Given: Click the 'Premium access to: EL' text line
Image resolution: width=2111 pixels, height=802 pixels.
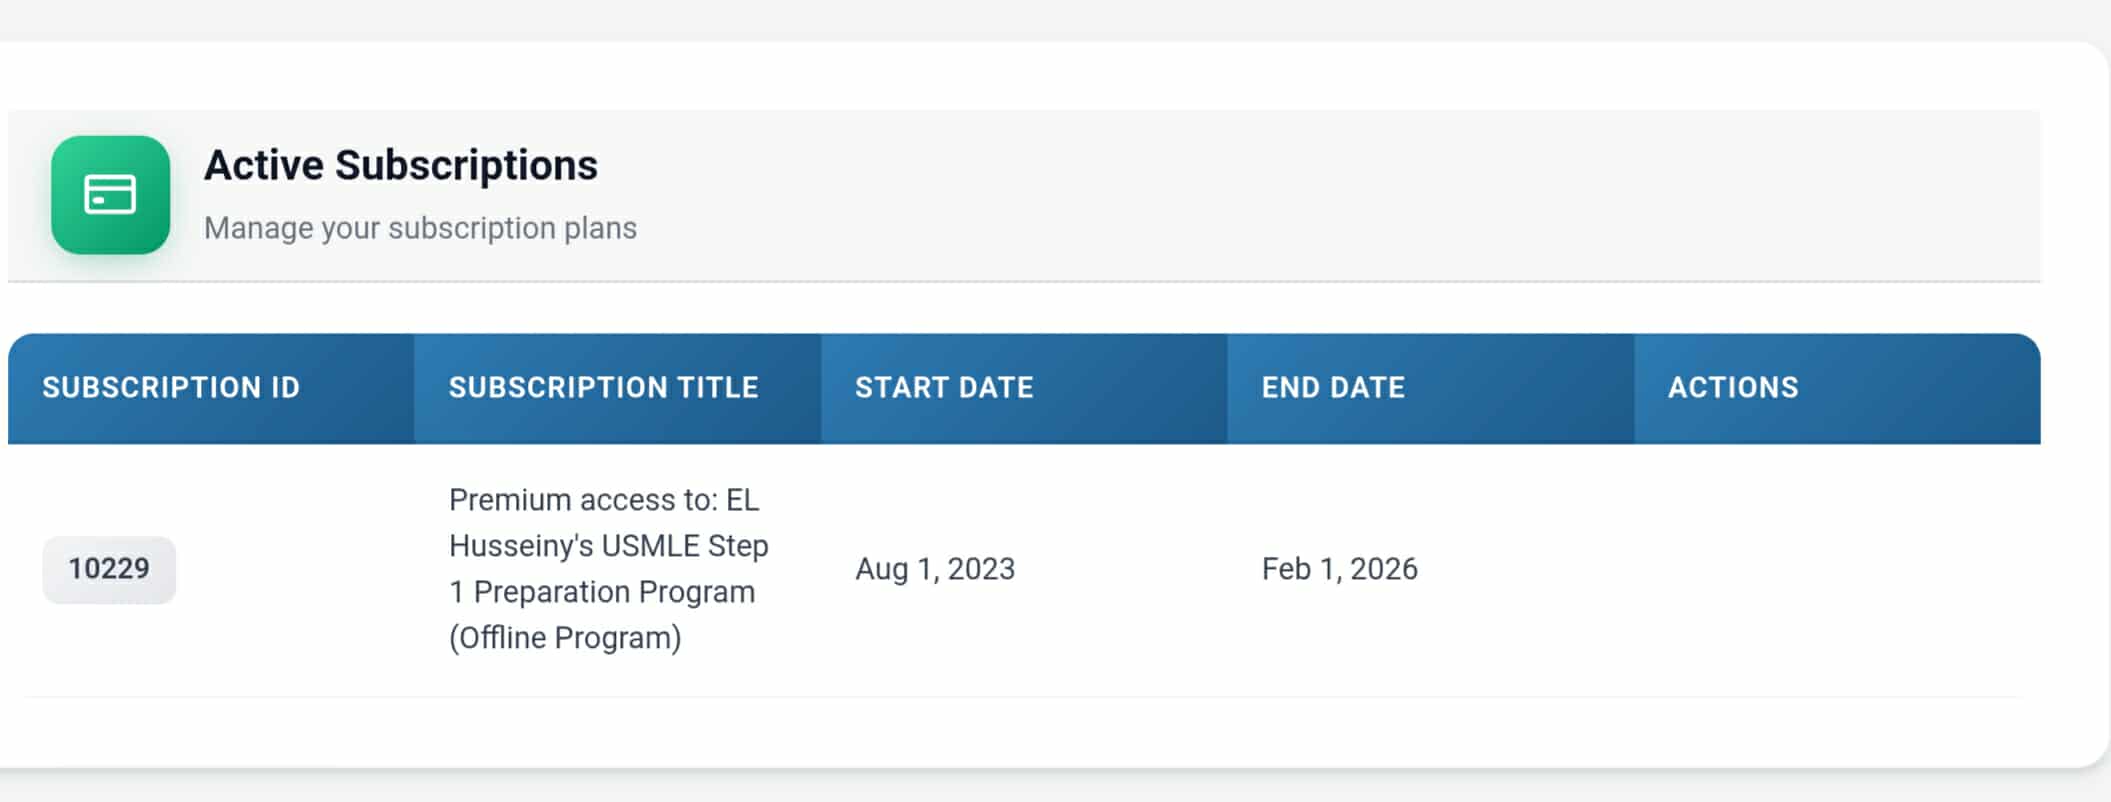Looking at the screenshot, I should click(x=603, y=500).
